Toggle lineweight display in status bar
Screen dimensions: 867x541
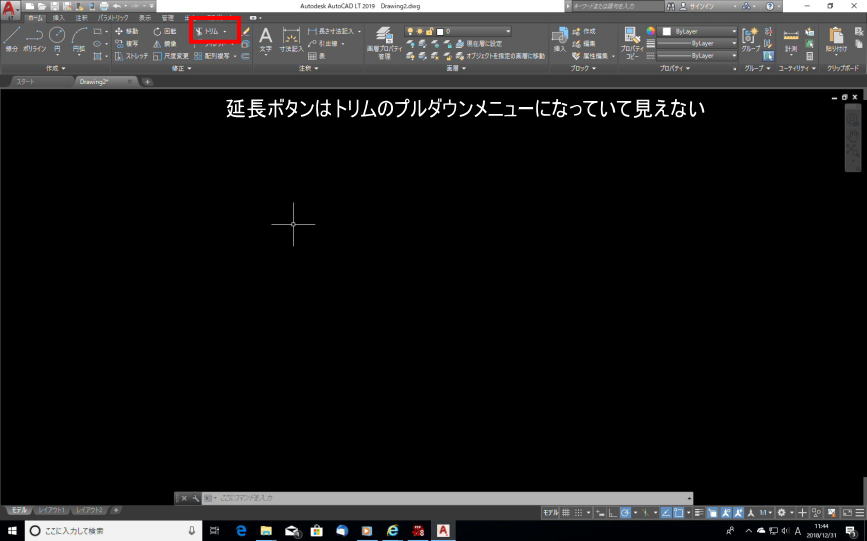click(x=699, y=513)
